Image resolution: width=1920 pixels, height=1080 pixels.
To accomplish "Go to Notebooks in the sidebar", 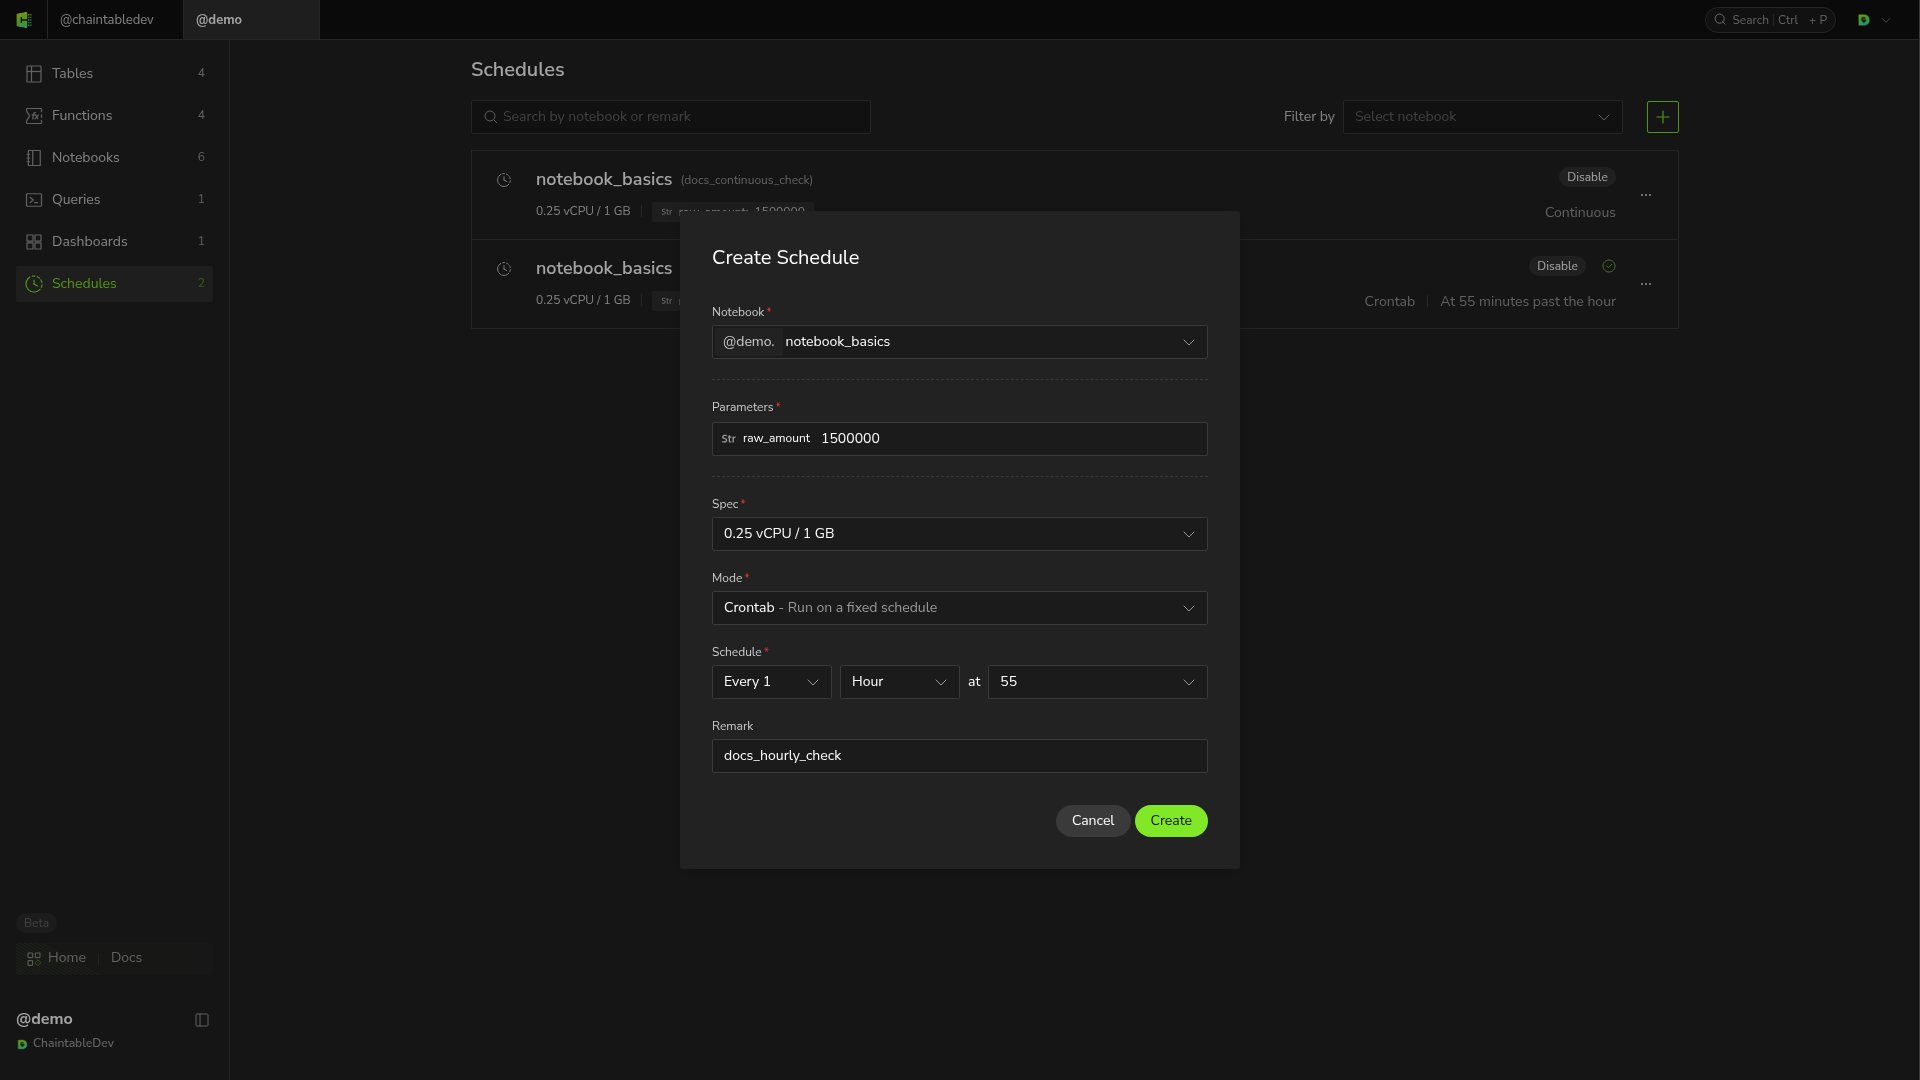I will (x=115, y=158).
